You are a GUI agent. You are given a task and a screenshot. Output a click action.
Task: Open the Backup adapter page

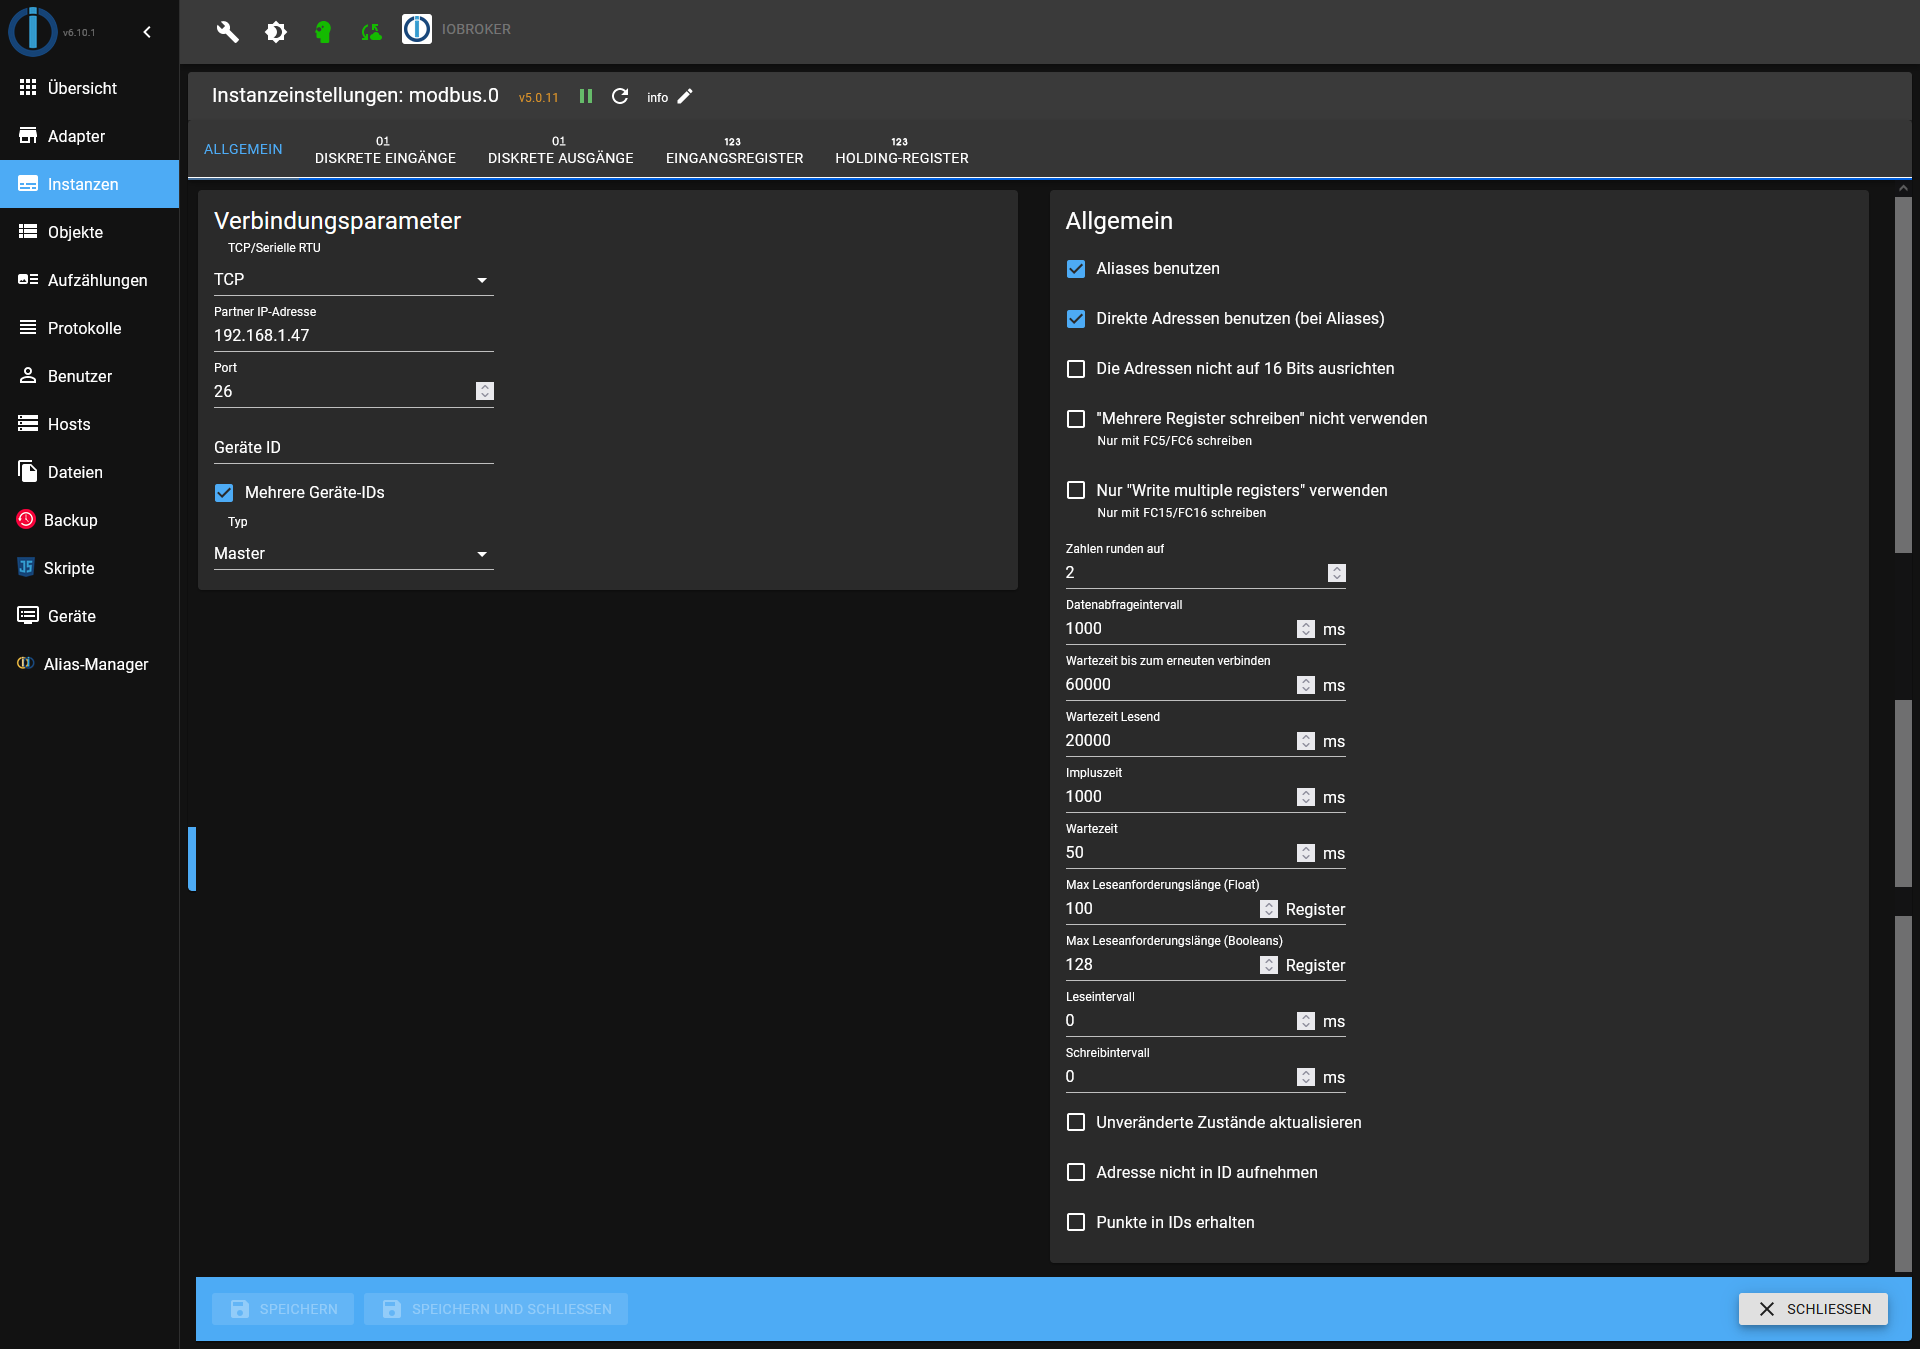tap(90, 520)
